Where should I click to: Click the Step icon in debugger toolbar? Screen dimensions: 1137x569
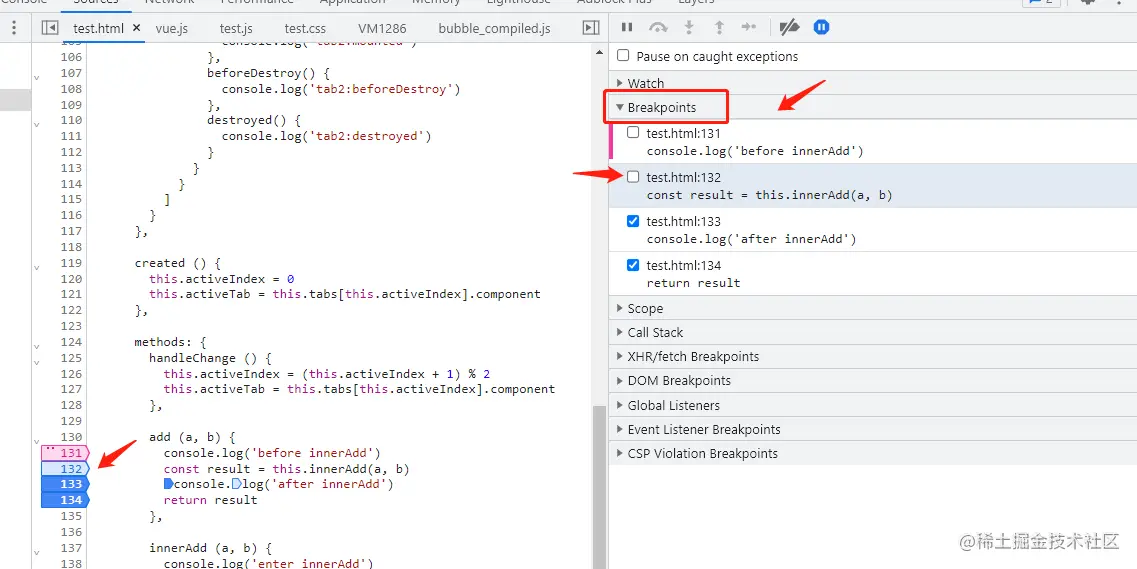click(749, 28)
